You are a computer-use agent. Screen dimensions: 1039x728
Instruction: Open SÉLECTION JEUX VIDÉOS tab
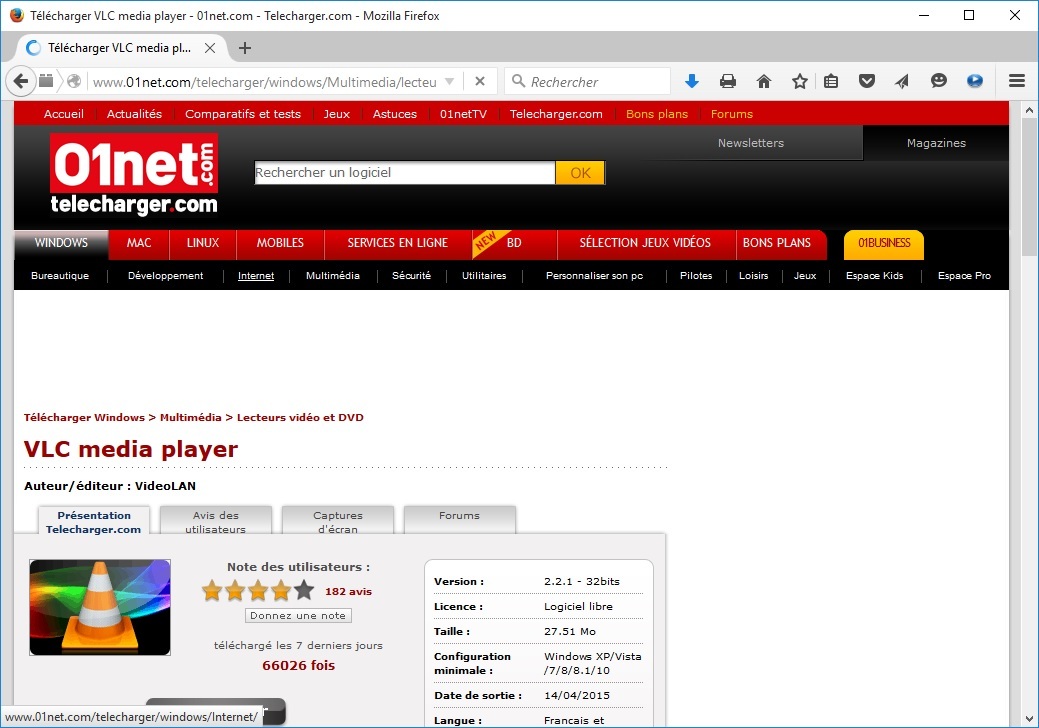645,243
